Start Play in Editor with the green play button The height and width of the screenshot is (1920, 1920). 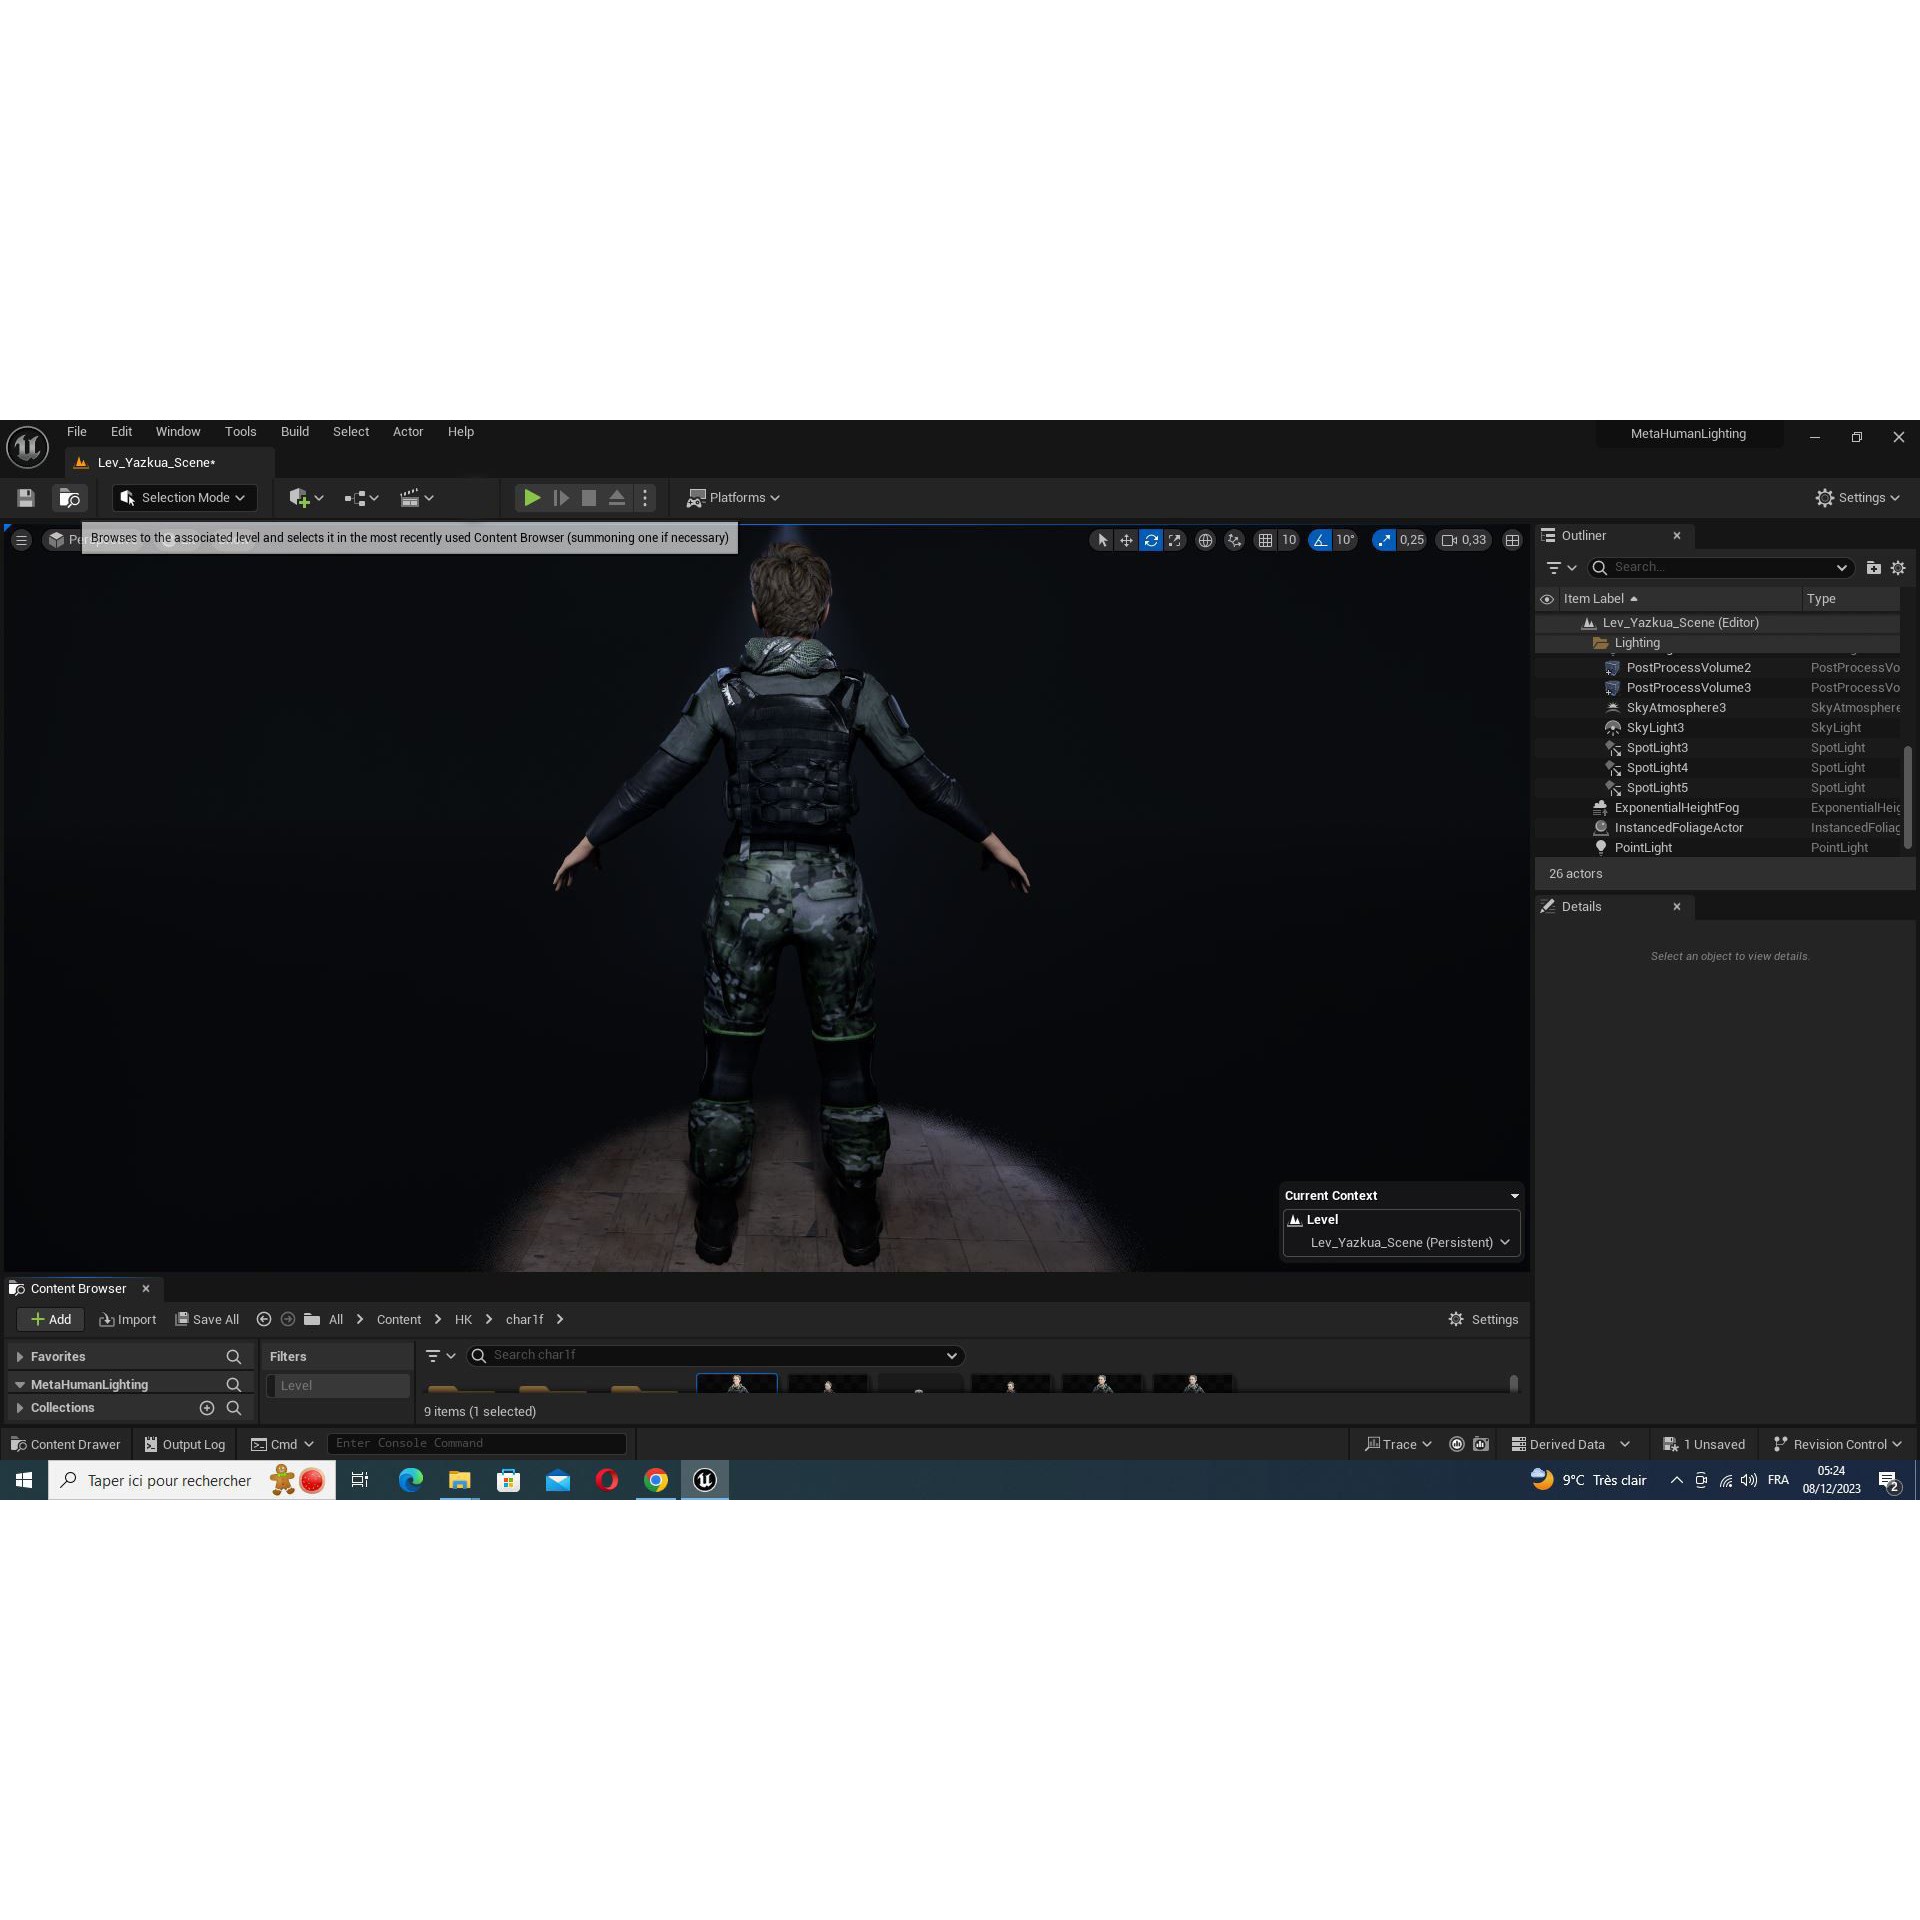pos(532,497)
